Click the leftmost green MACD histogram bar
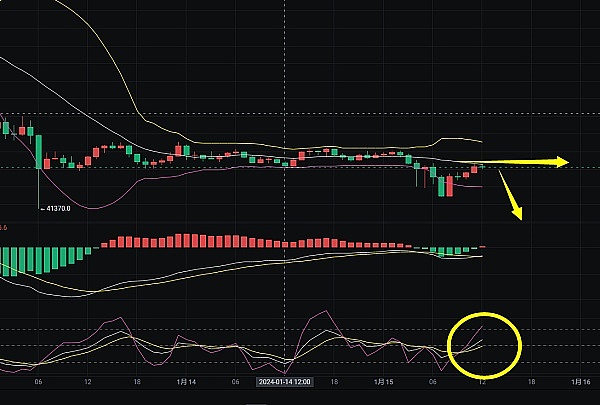This screenshot has height=405, width=600. pyautogui.click(x=4, y=262)
